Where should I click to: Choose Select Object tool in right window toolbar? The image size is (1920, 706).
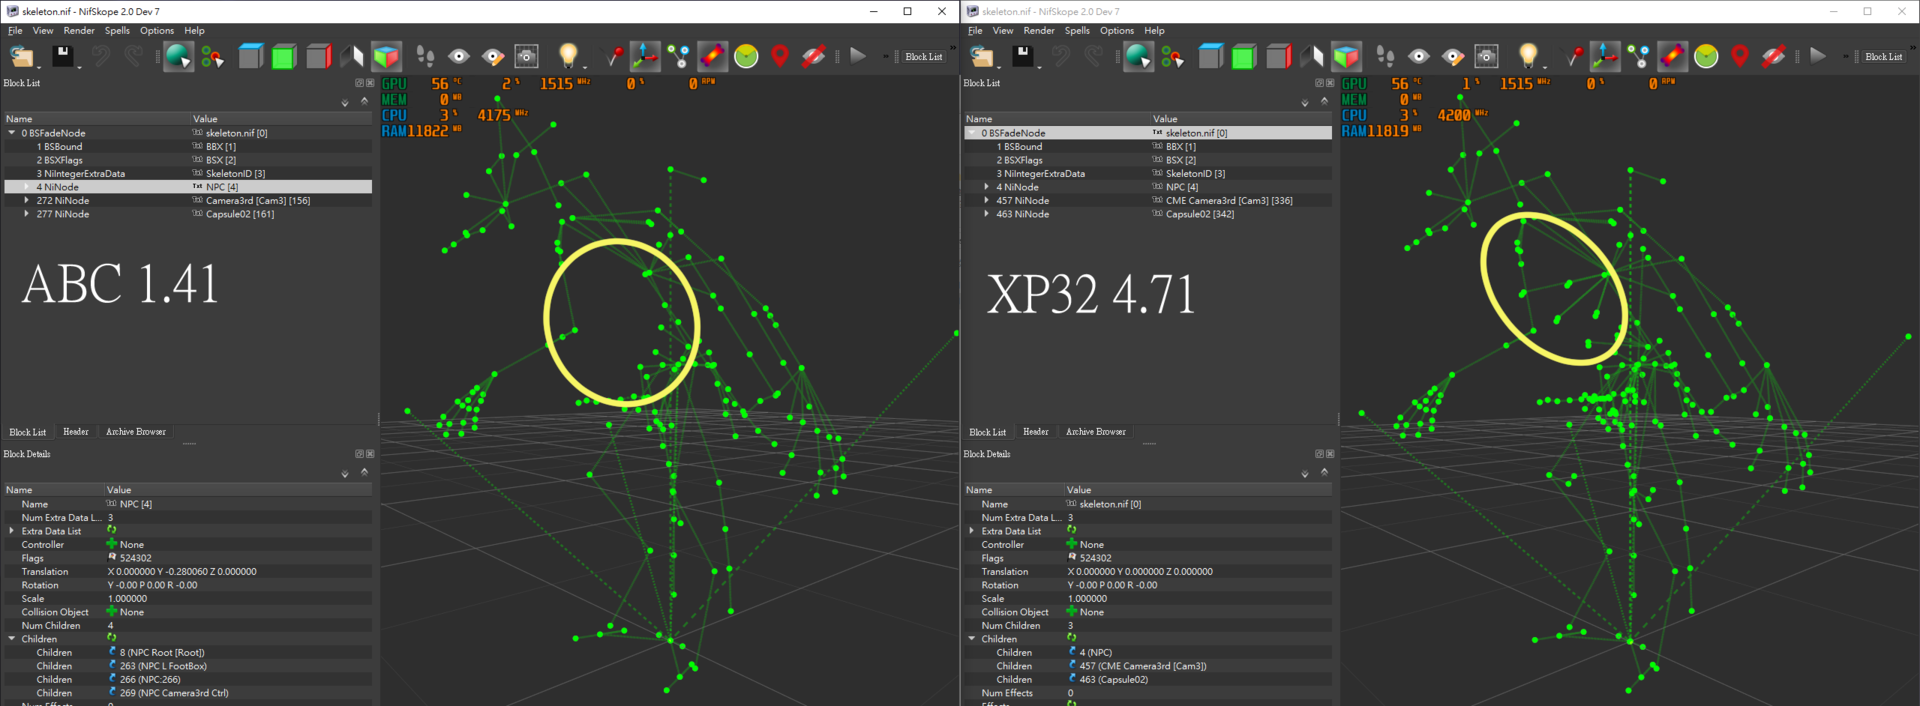(1138, 57)
